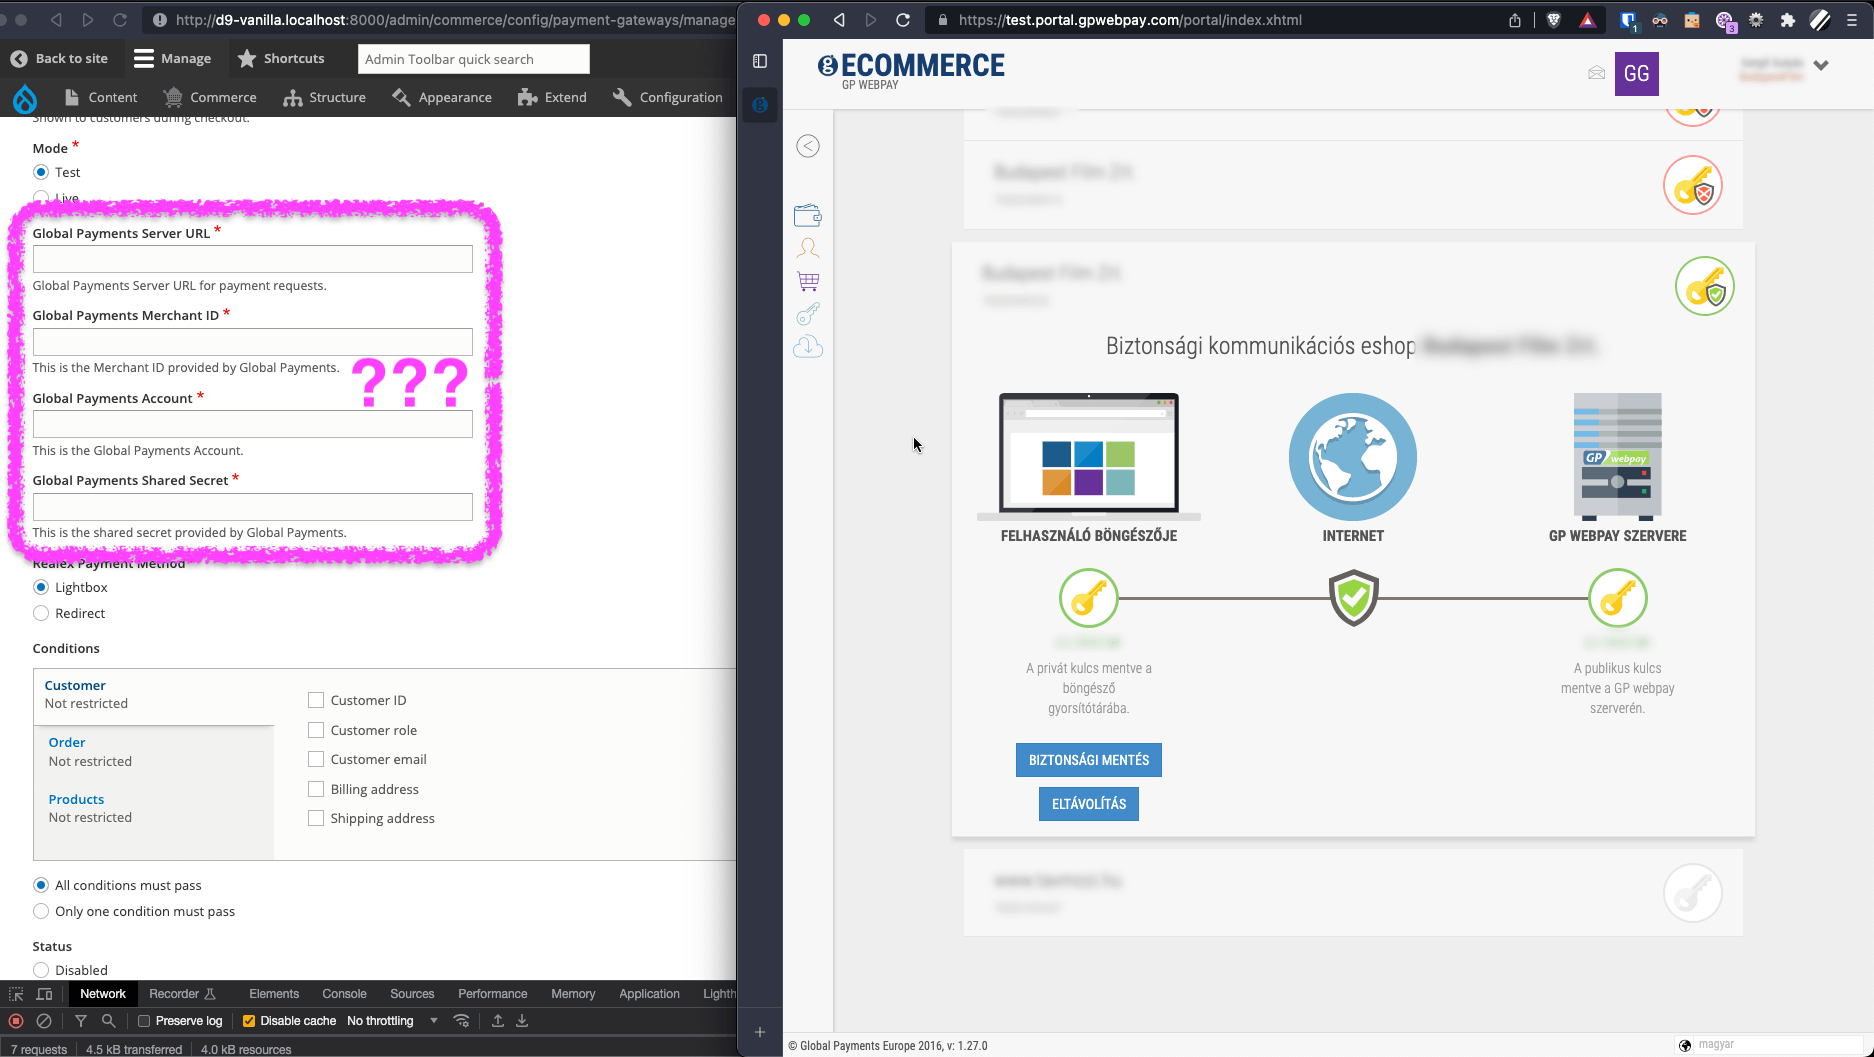Viewport: 1874px width, 1057px height.
Task: Clear the network log in DevTools
Action: tap(44, 1021)
